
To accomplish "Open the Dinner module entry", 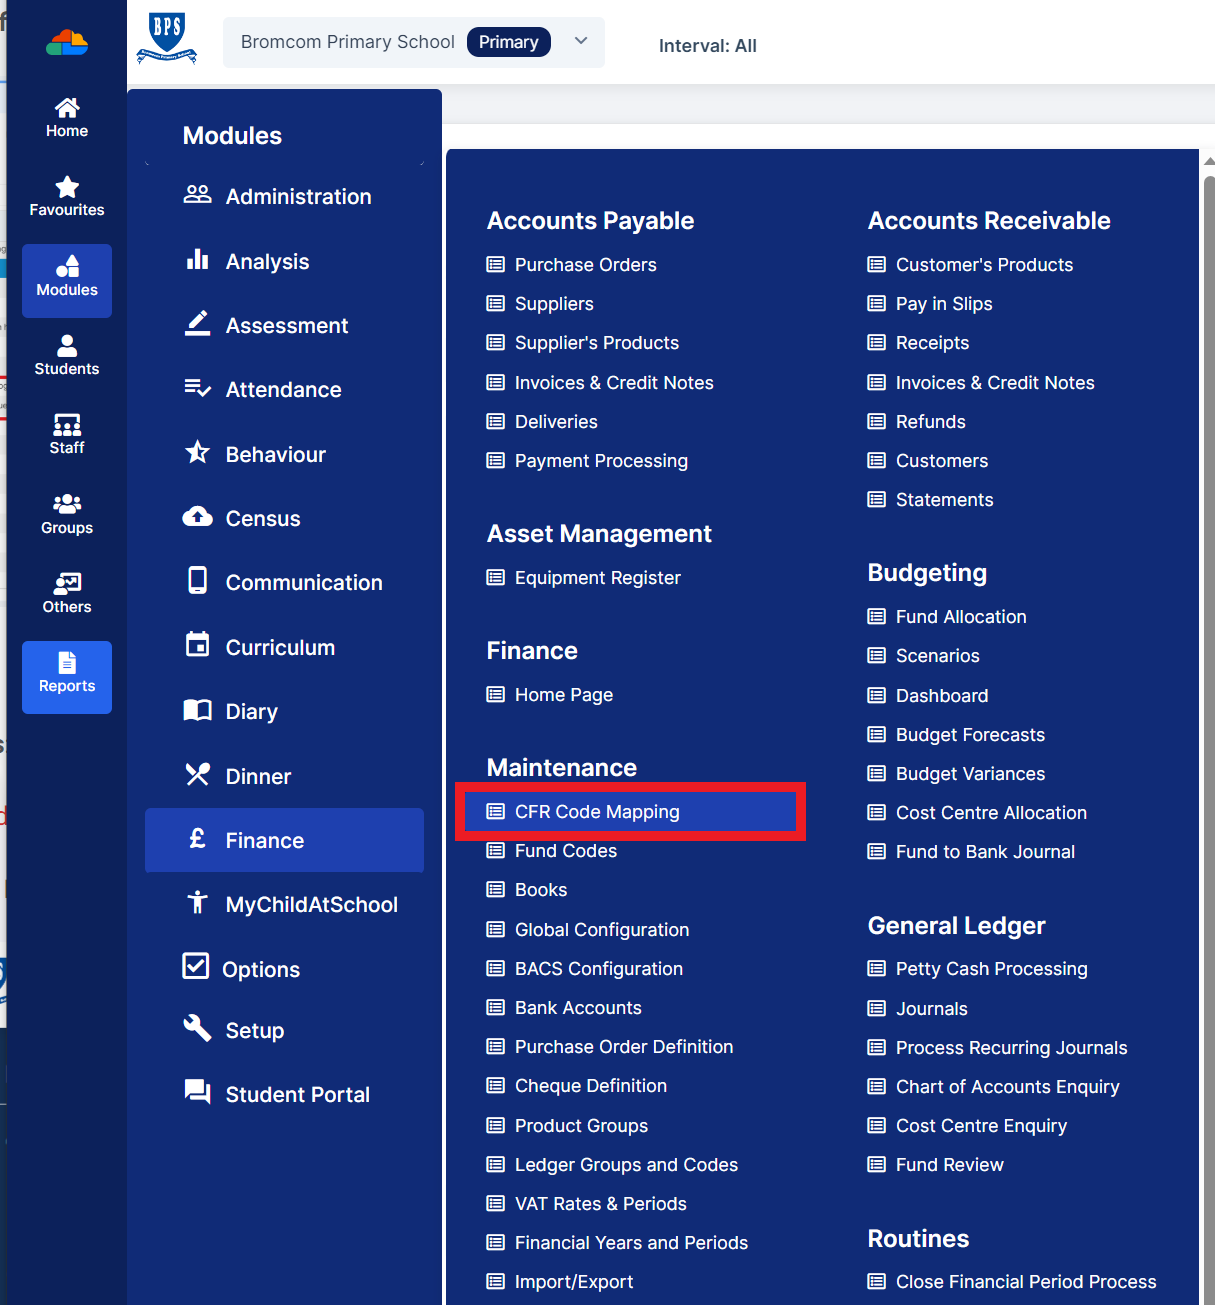I will [x=262, y=775].
